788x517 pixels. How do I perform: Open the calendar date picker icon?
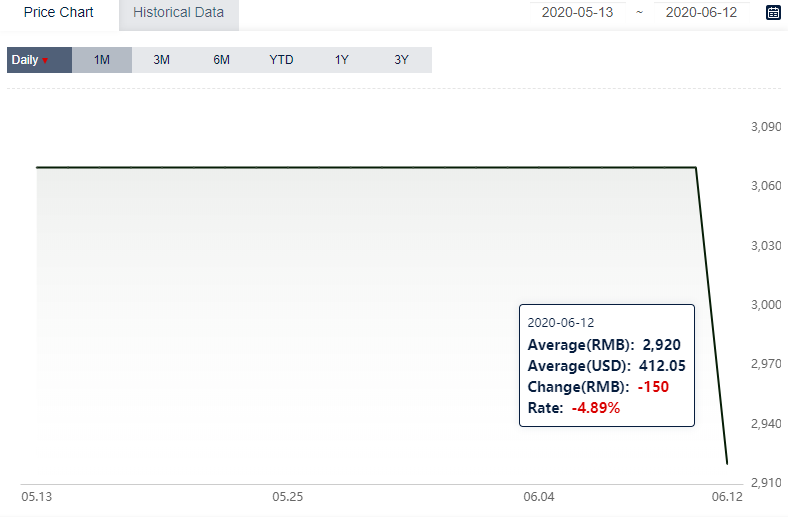(x=773, y=13)
